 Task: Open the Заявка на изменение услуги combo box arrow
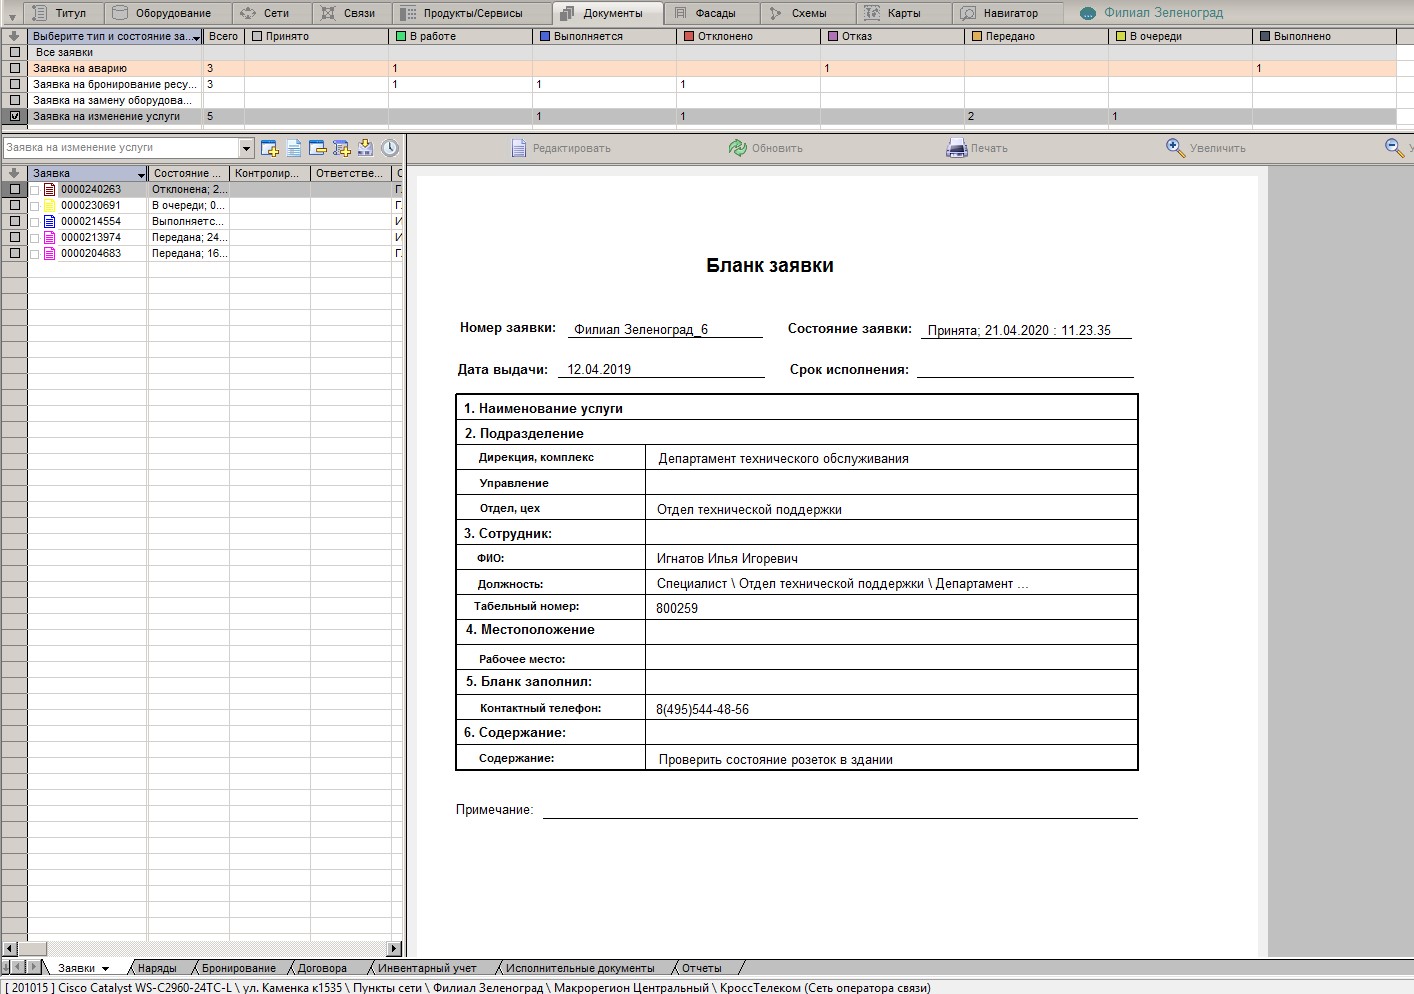tap(246, 148)
